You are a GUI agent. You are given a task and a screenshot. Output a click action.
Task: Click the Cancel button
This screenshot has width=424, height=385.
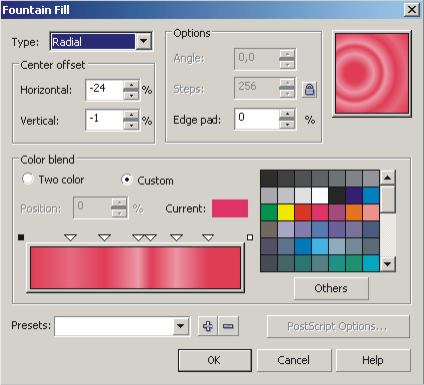point(294,360)
